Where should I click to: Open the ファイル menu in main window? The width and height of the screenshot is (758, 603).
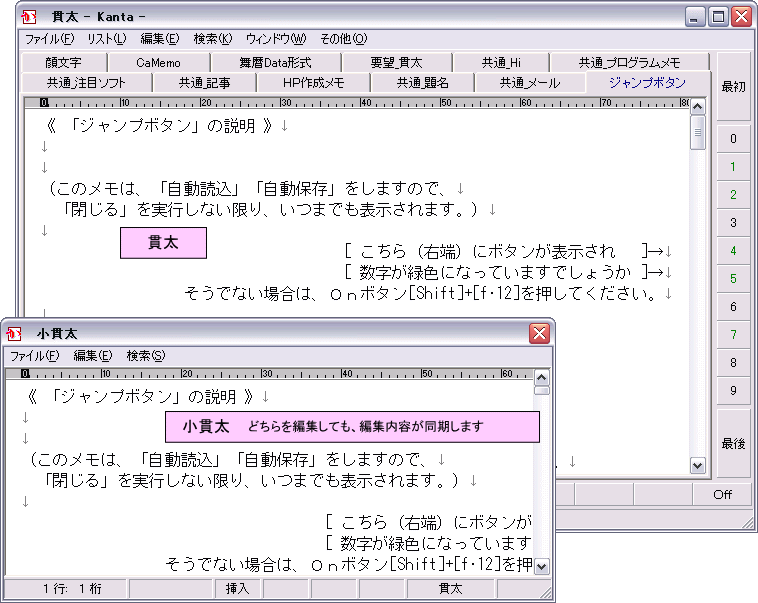[49, 39]
